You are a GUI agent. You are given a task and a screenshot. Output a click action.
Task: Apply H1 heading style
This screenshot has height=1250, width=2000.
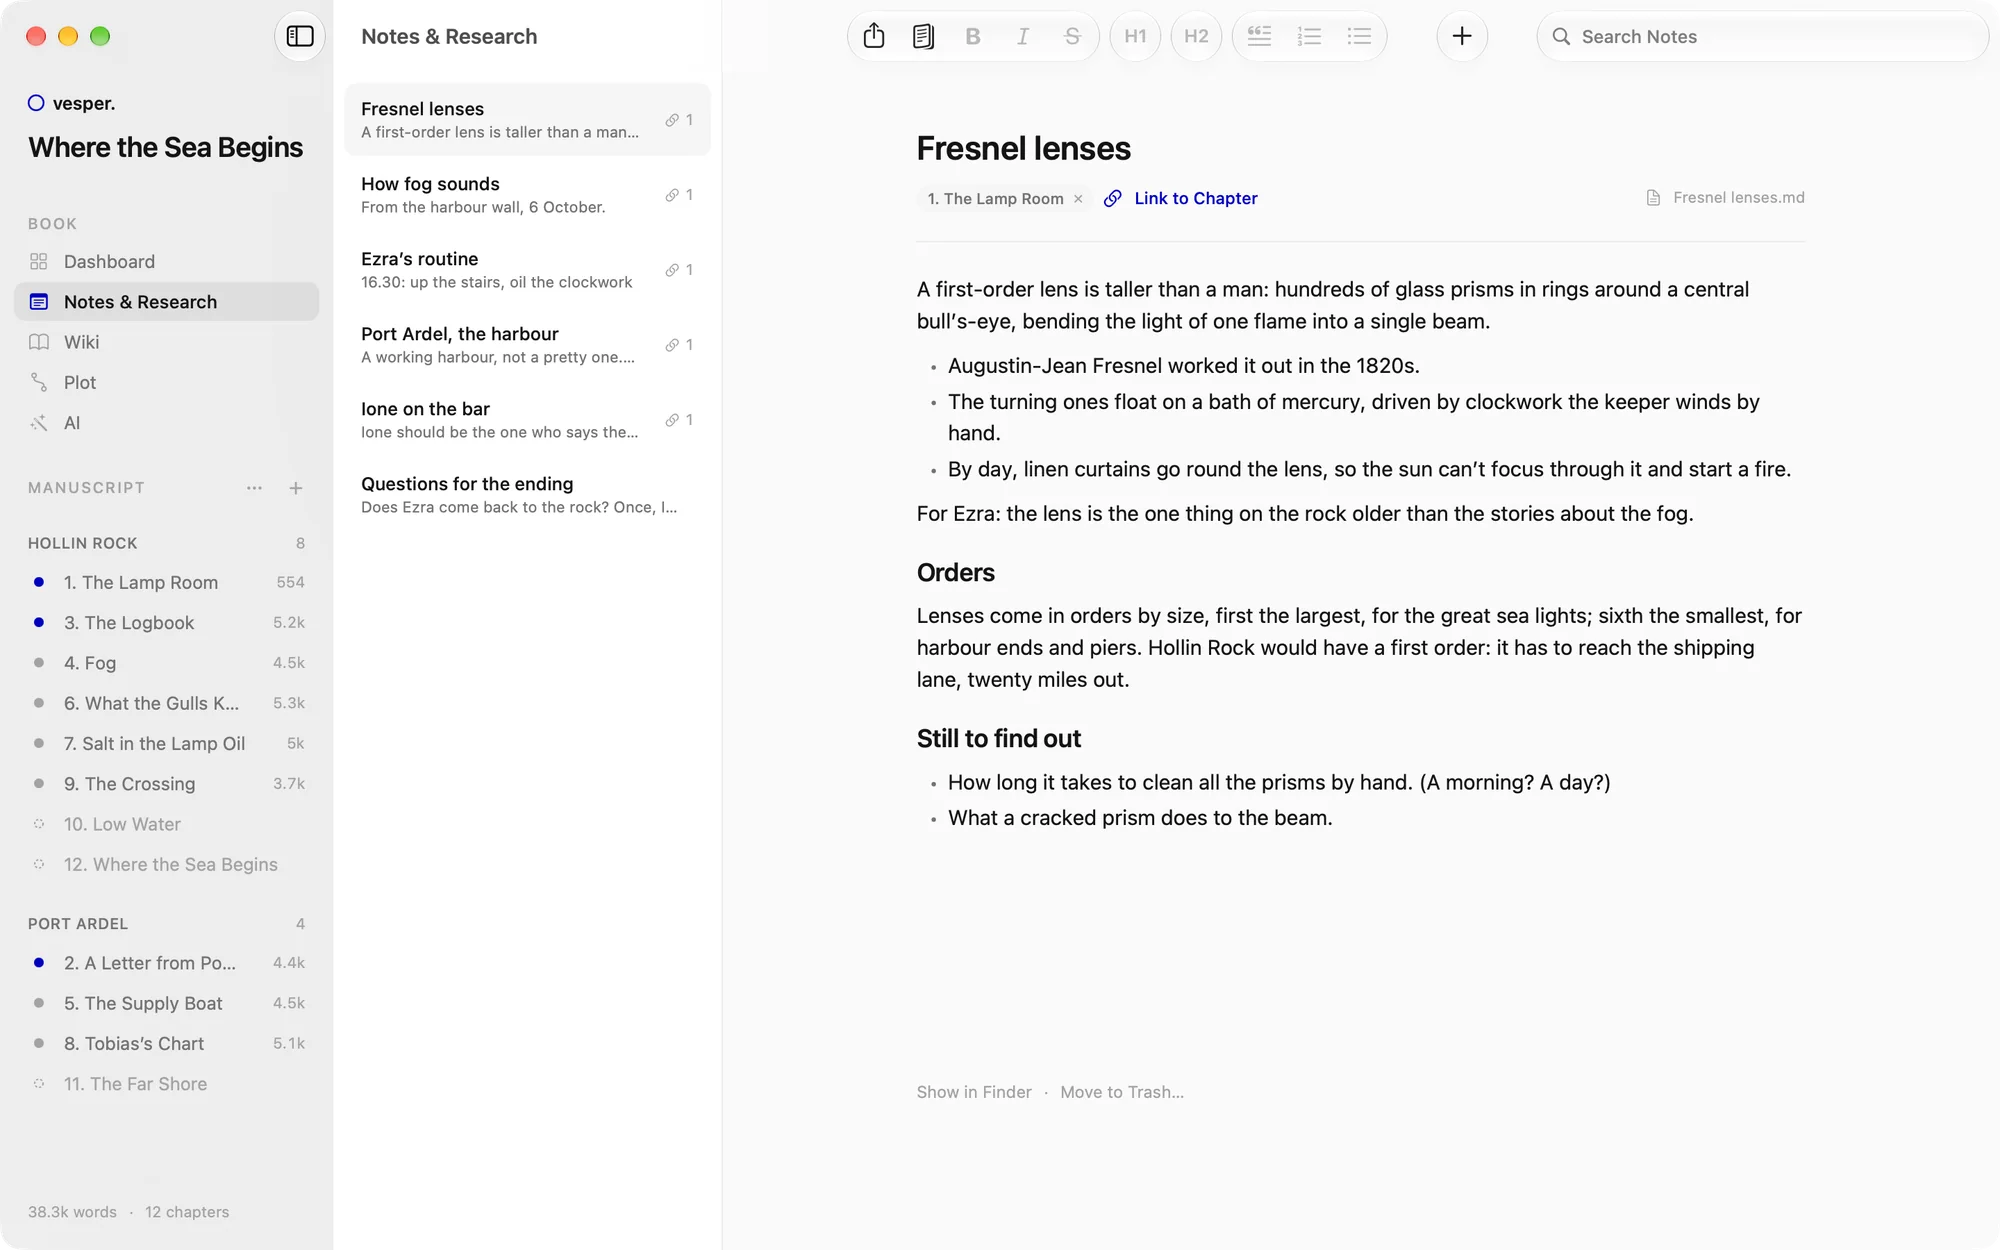[x=1135, y=36]
